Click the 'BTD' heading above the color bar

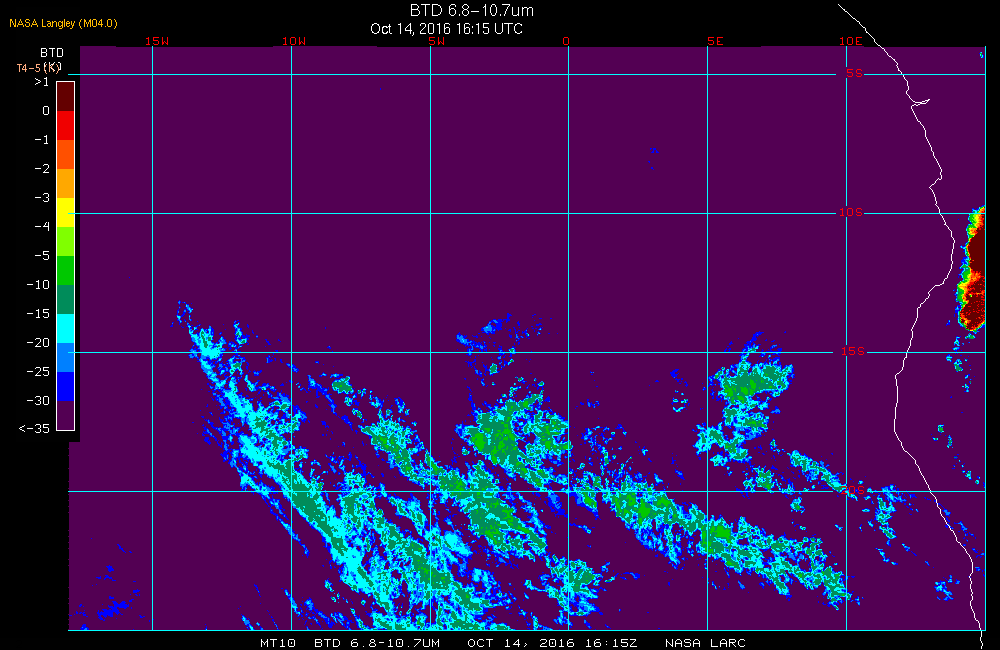click(52, 52)
